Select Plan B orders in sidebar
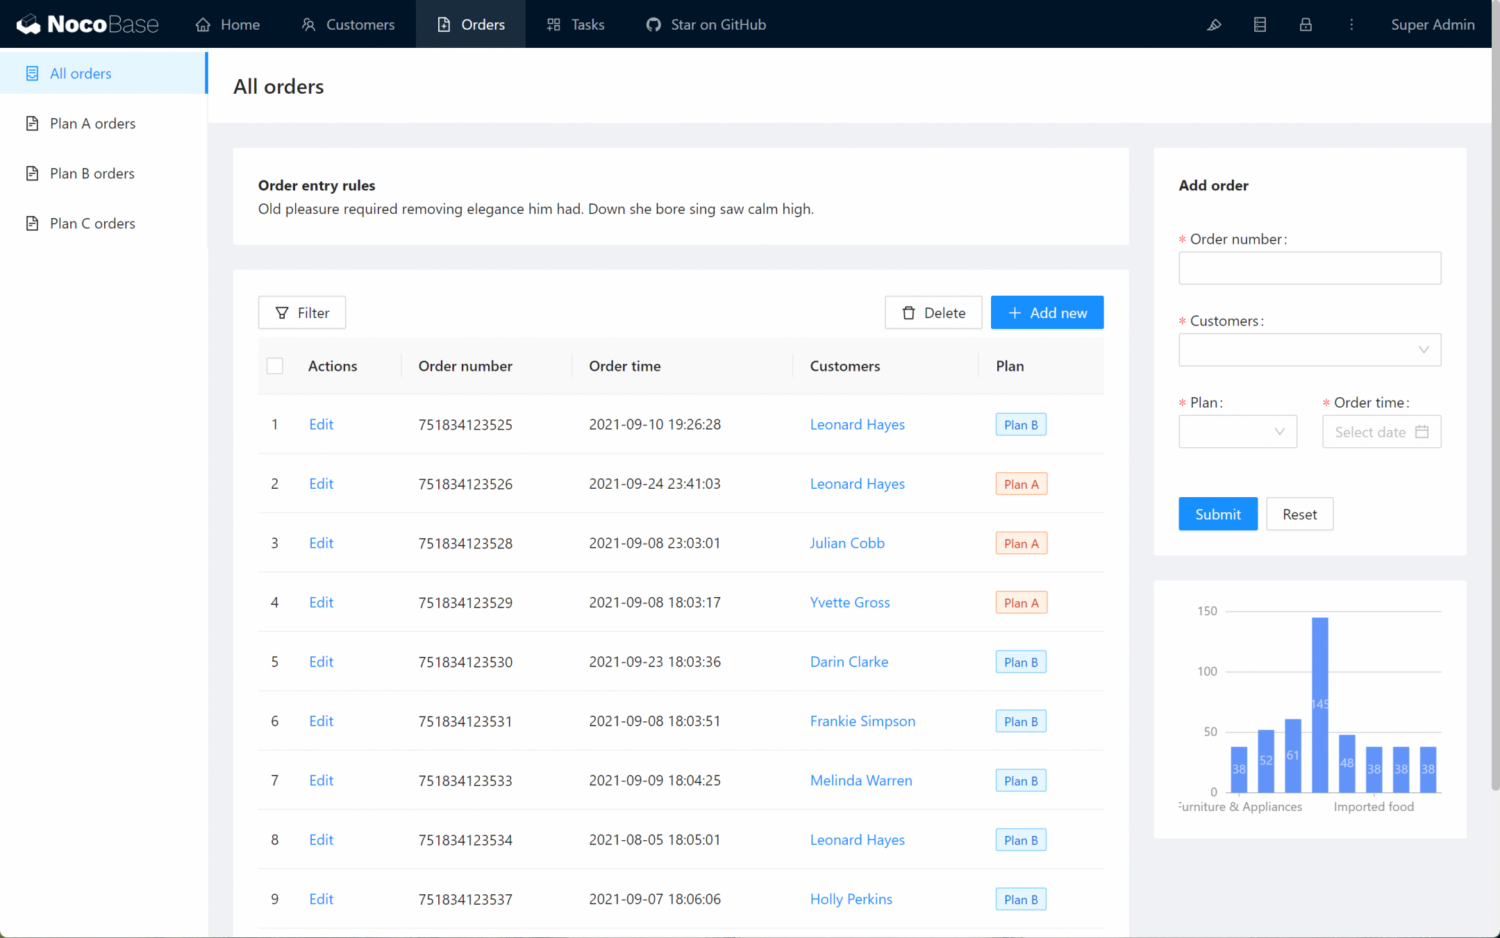This screenshot has width=1500, height=938. pyautogui.click(x=104, y=173)
